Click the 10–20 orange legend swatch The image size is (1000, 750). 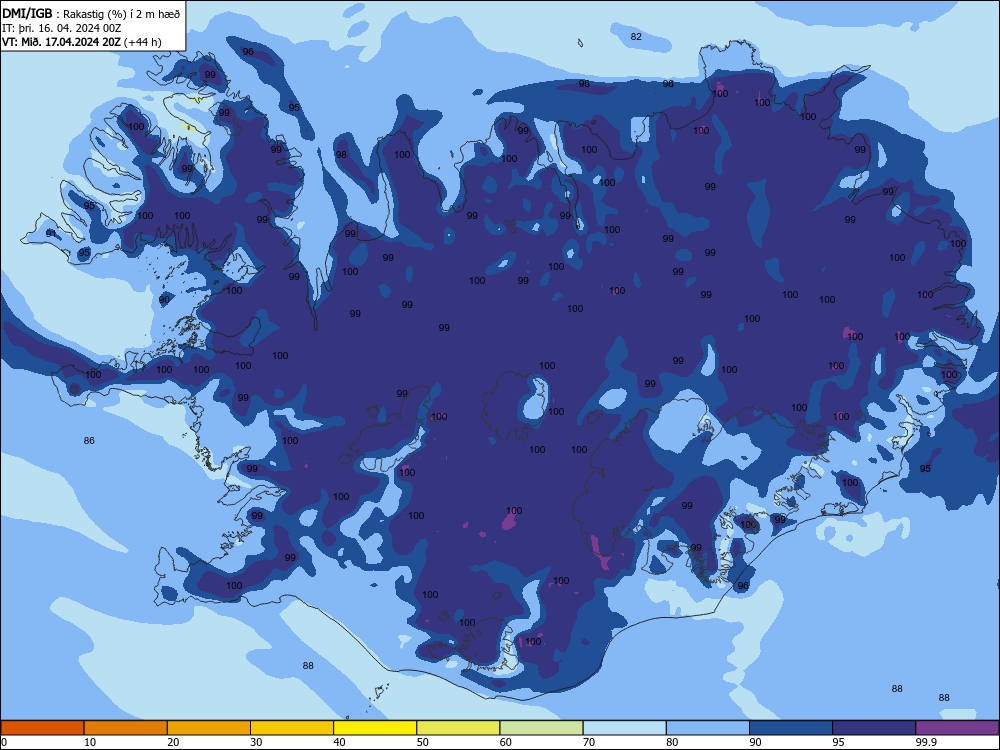126,728
